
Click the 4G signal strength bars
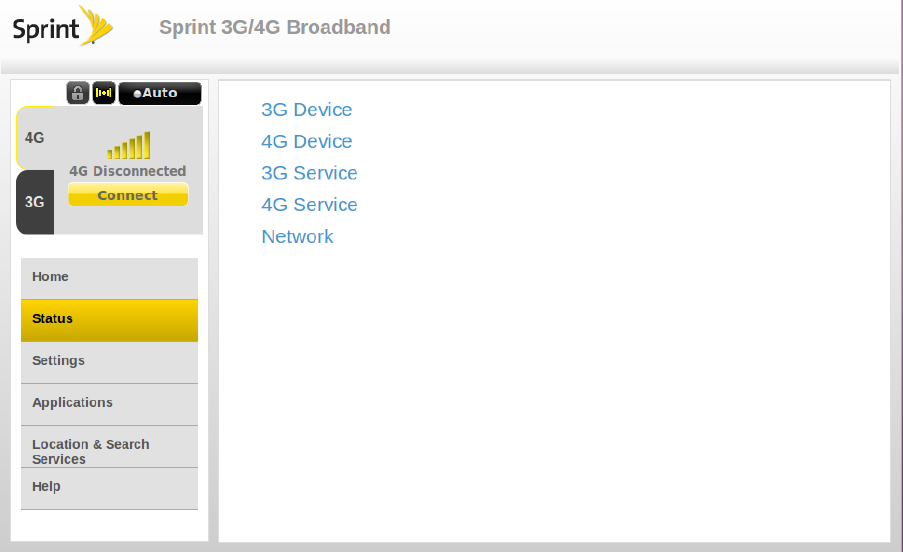(x=129, y=146)
